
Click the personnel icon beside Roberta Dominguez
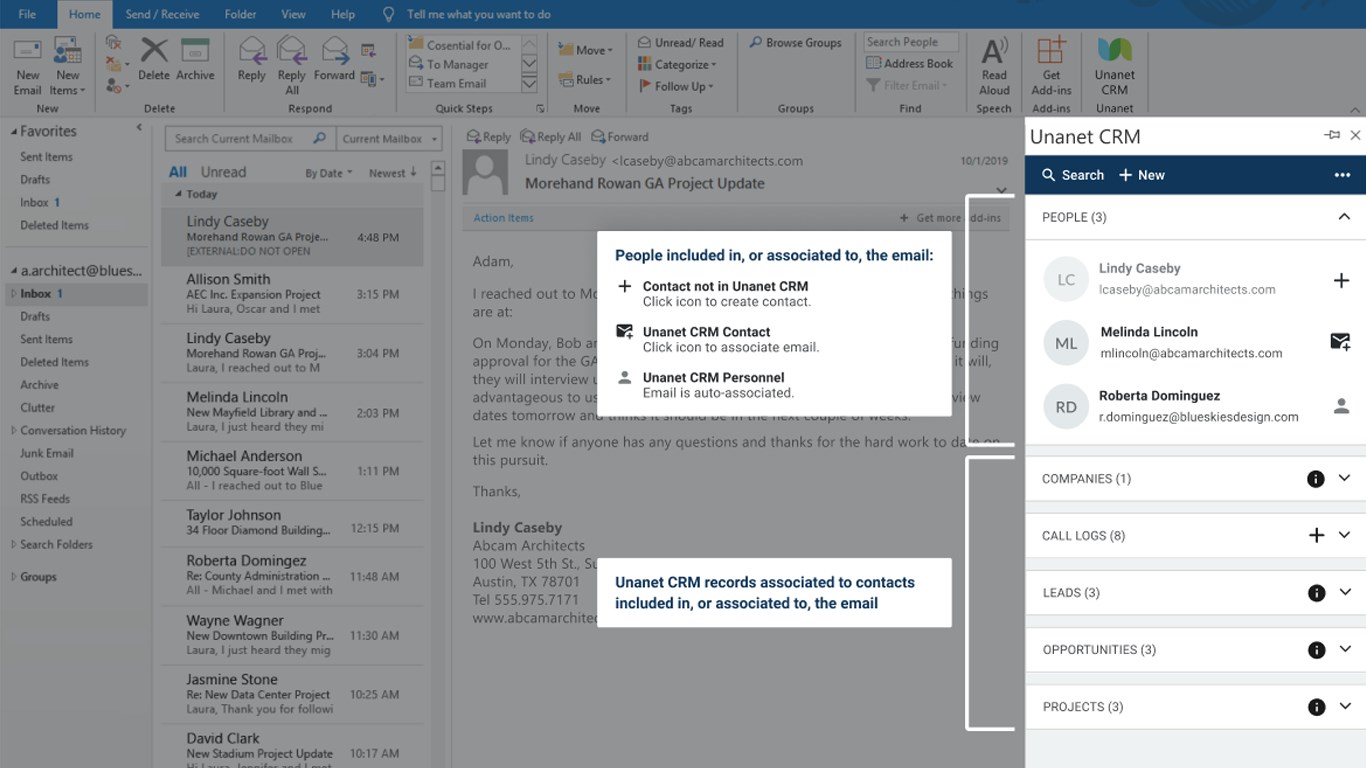click(1341, 406)
